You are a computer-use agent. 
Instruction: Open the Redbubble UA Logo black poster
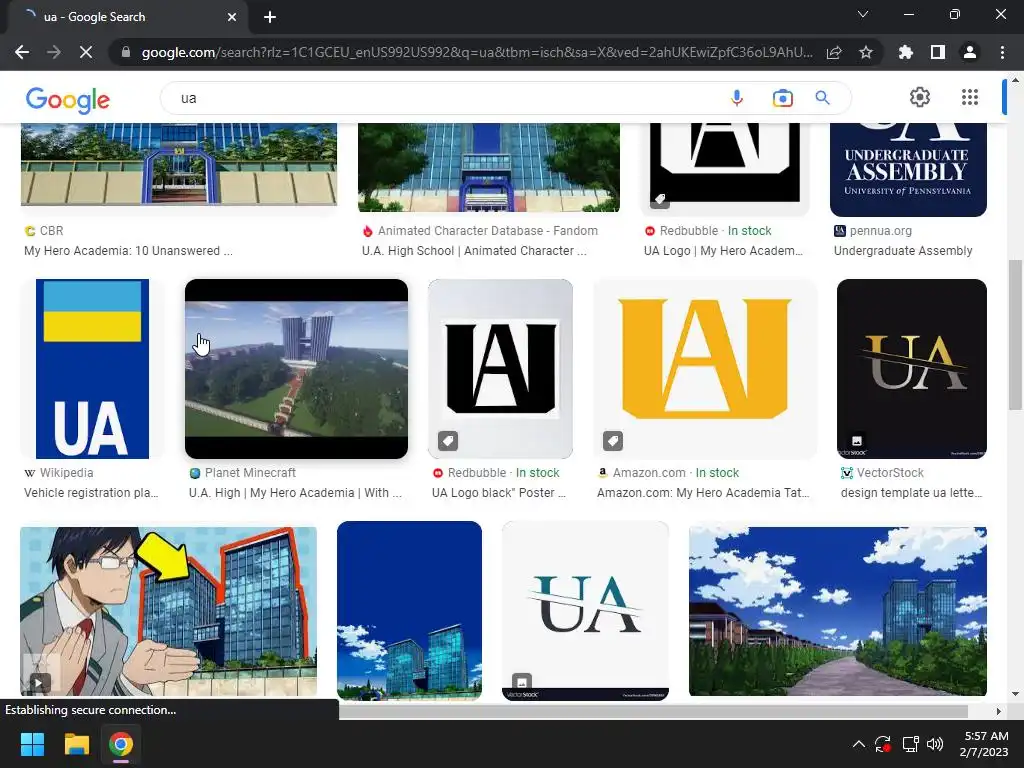tap(500, 369)
